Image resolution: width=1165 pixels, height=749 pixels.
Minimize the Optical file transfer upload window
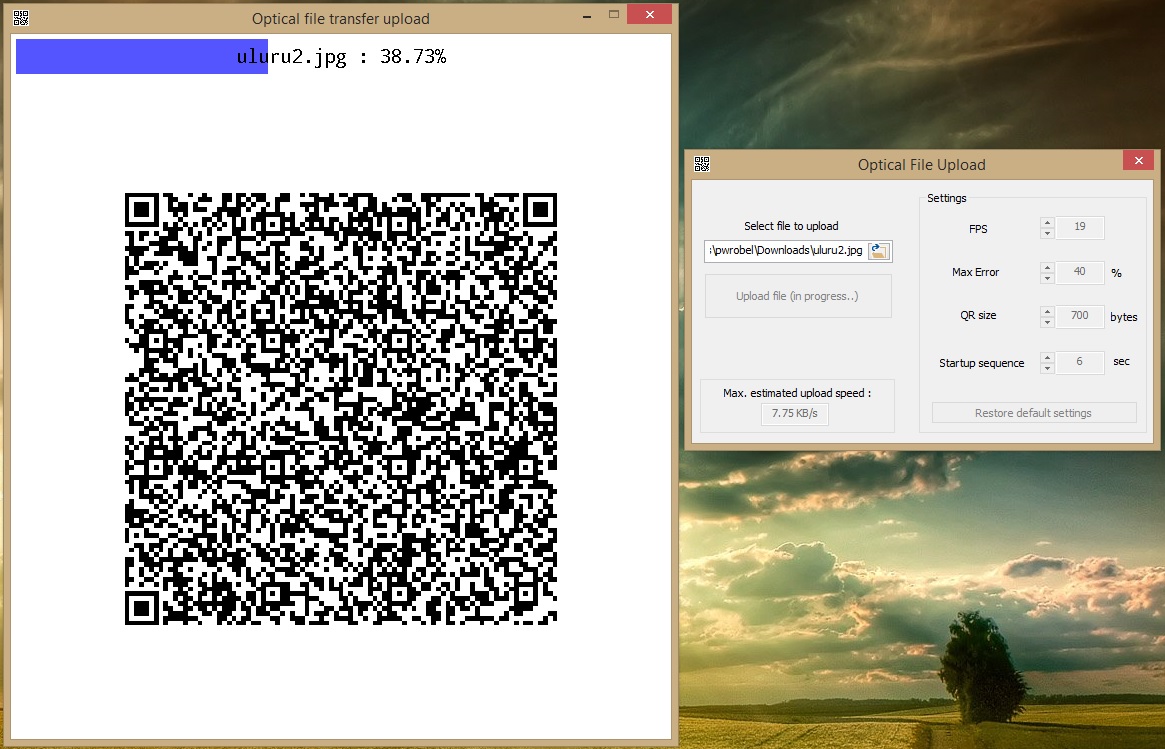tap(587, 15)
